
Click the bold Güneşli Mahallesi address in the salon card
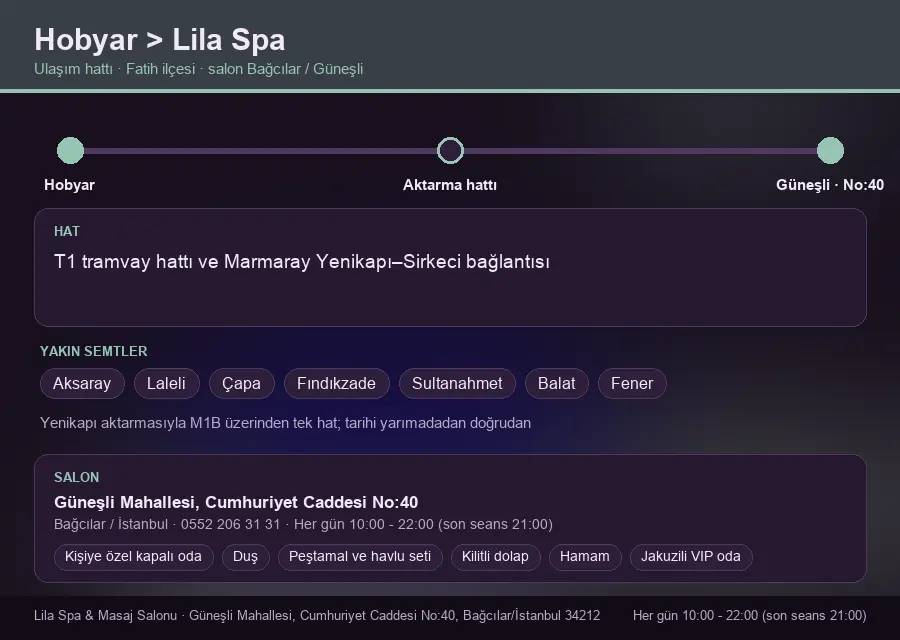236,502
